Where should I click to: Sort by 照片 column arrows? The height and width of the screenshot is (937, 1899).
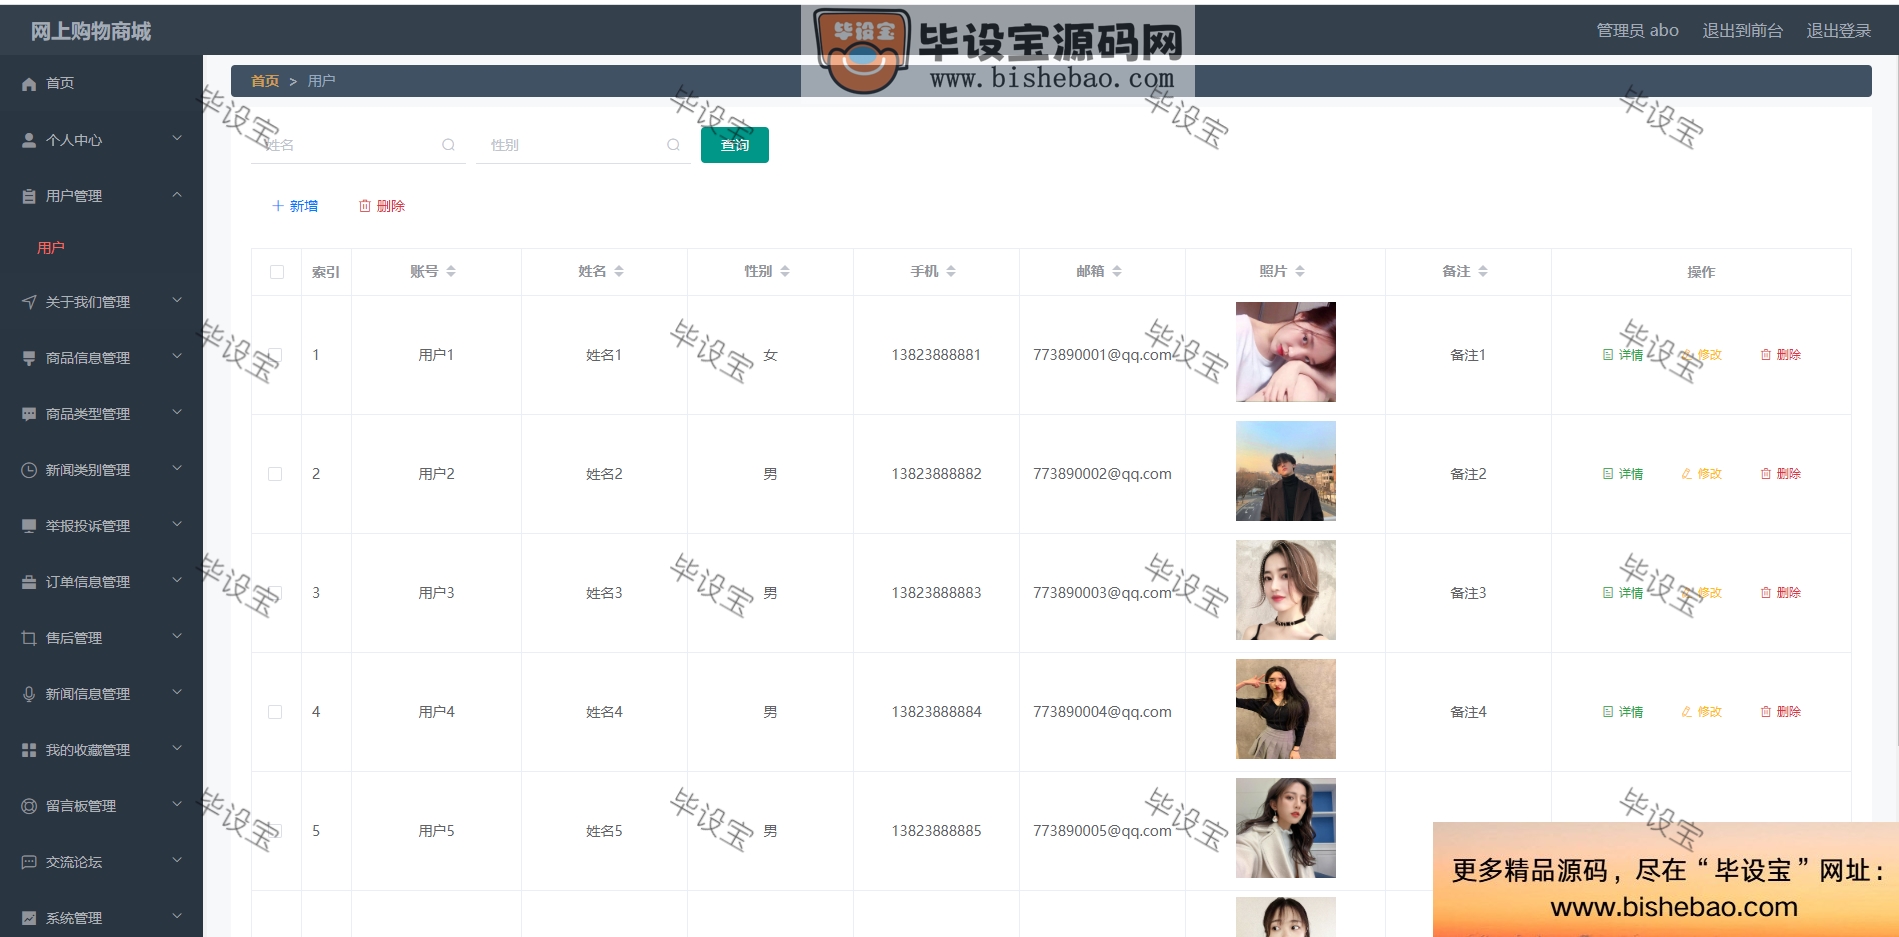point(1300,271)
